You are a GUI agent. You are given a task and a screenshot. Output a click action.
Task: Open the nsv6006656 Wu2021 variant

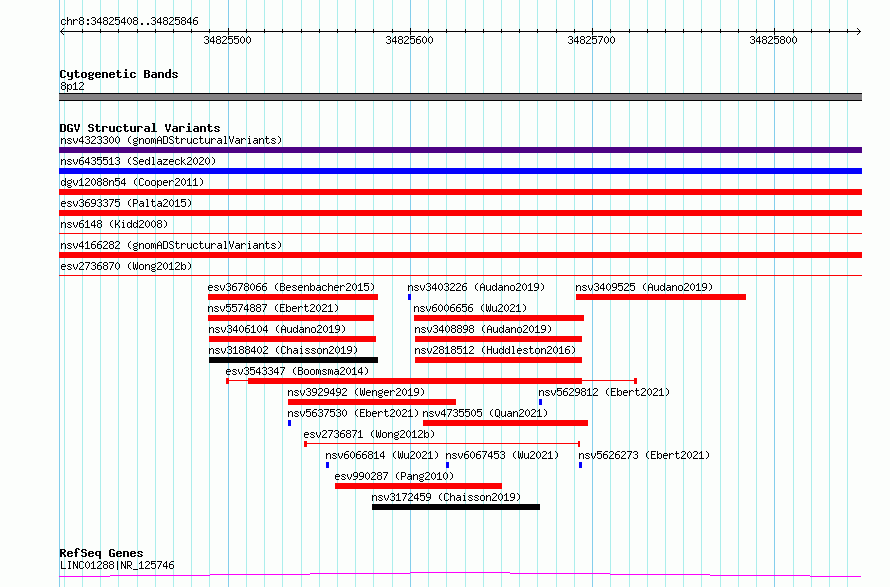(x=470, y=308)
